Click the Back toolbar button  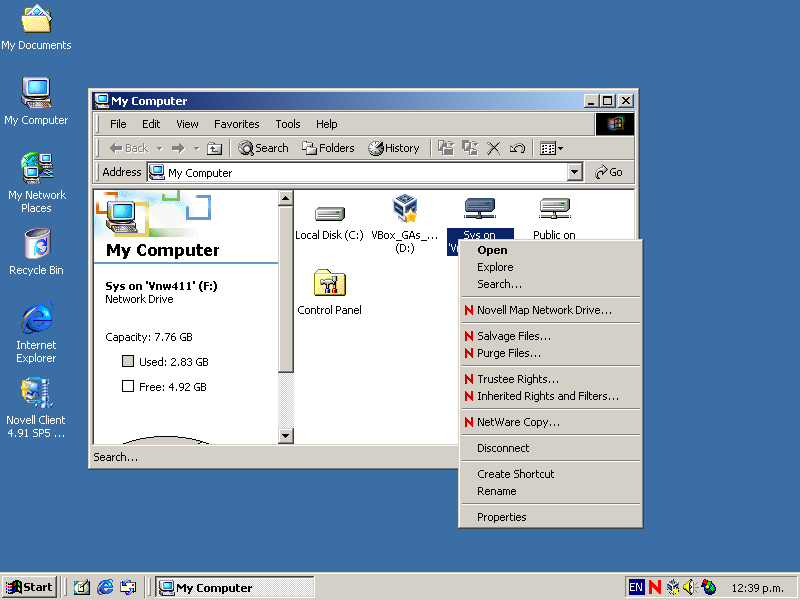click(x=129, y=148)
